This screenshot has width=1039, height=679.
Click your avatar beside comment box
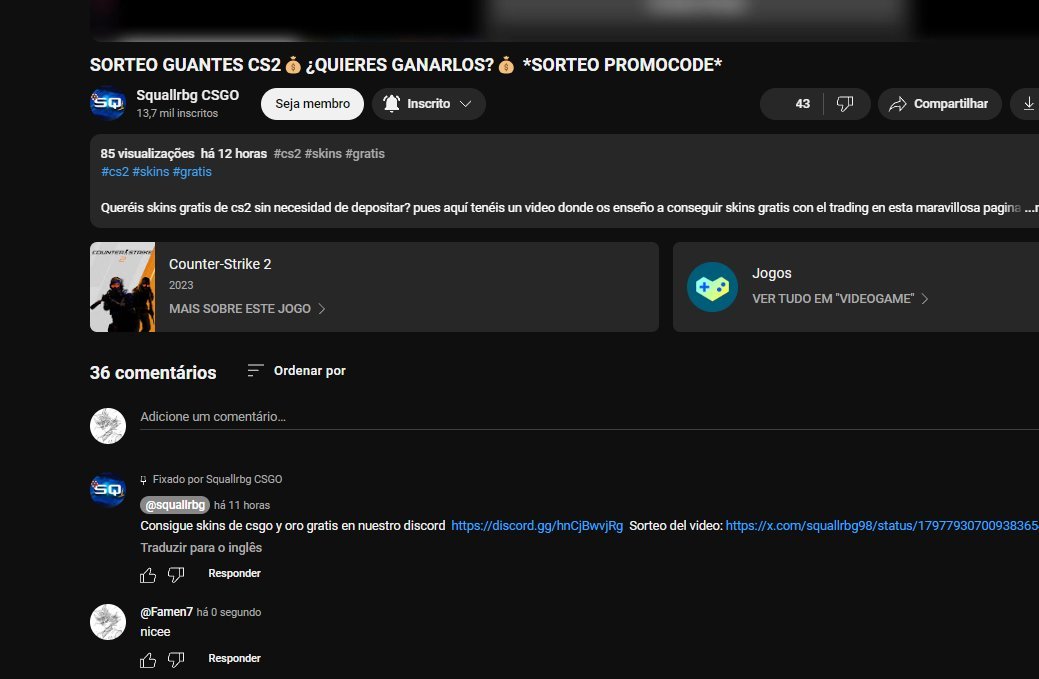108,425
